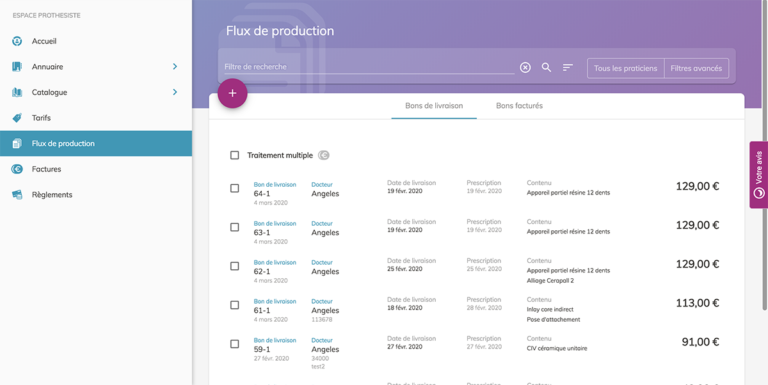The image size is (768, 385).
Task: Clear the search filter with the X icon
Action: pyautogui.click(x=525, y=68)
